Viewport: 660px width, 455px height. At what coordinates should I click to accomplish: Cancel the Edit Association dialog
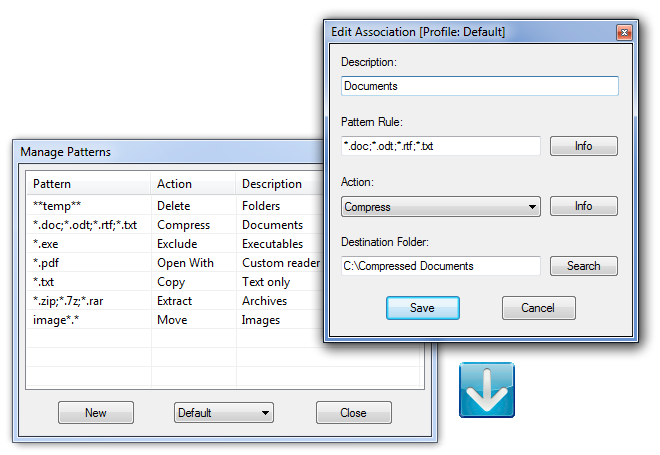click(x=538, y=308)
